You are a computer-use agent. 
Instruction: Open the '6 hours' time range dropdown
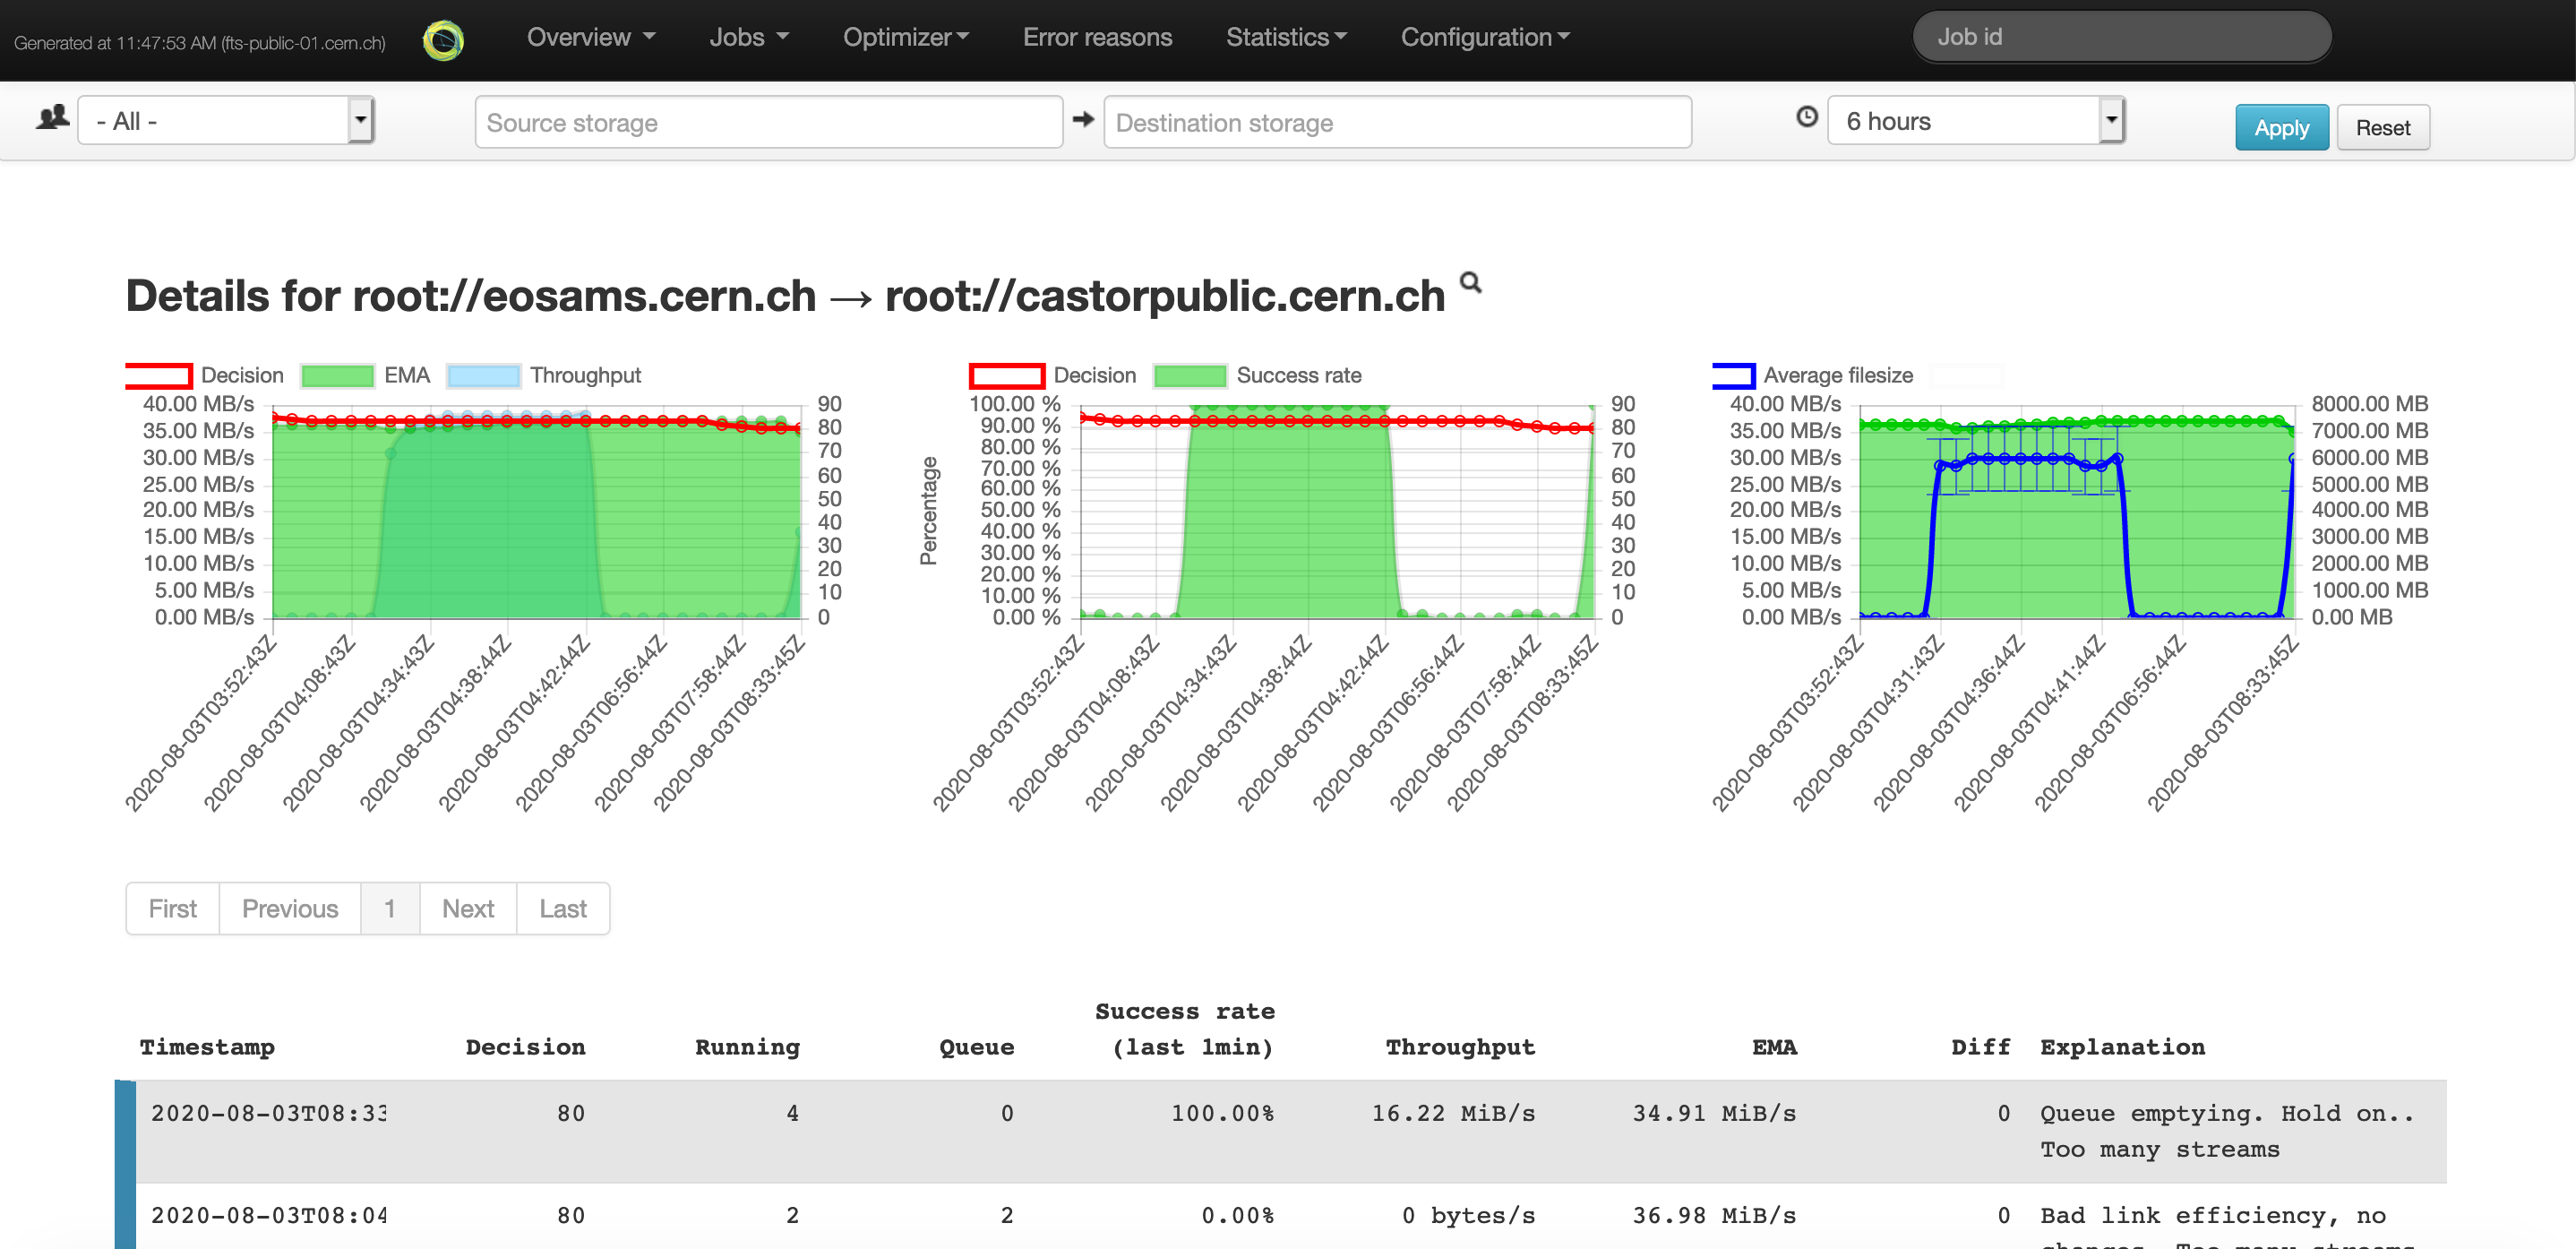click(1975, 121)
